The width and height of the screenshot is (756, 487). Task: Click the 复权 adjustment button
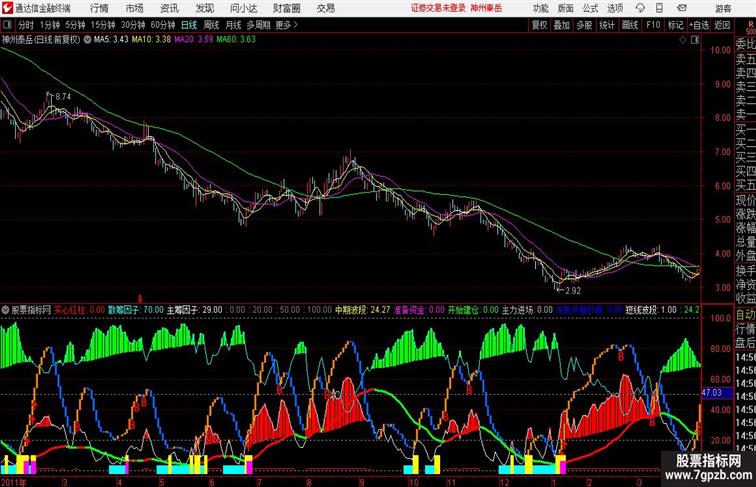pos(540,25)
